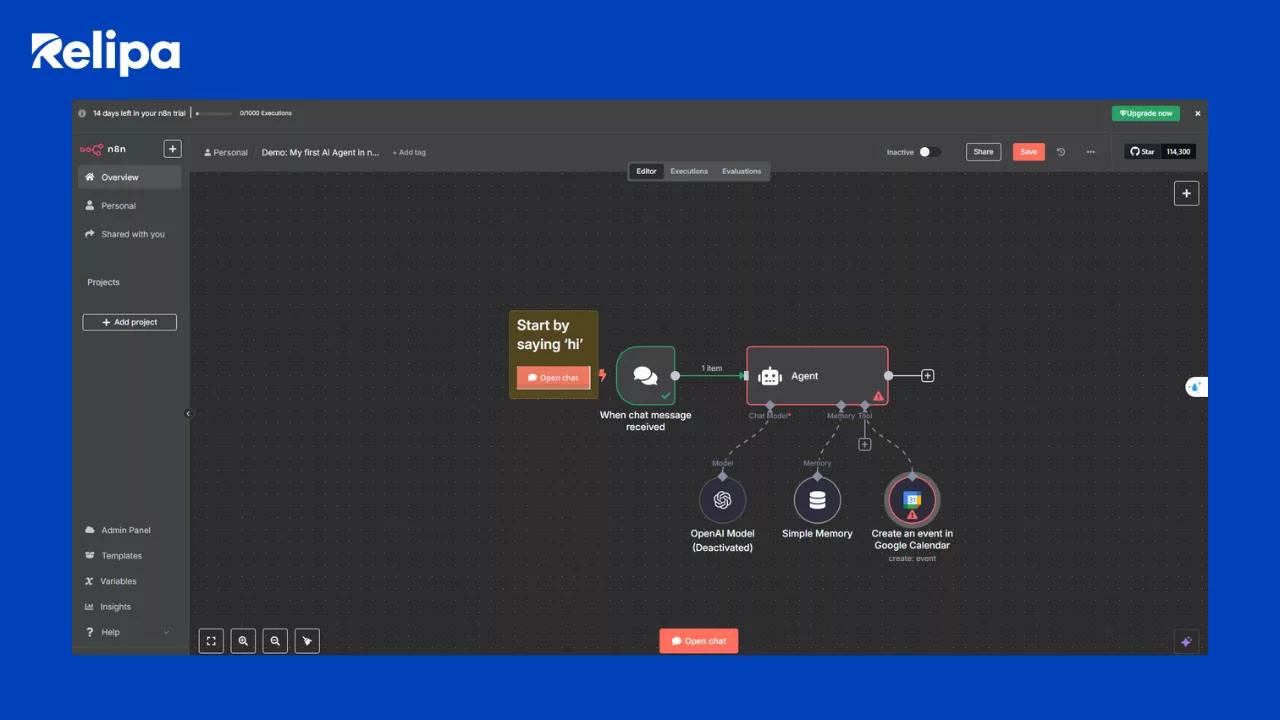Click the Memory connector diamond on the Agent
This screenshot has width=1280, height=720.
841,405
